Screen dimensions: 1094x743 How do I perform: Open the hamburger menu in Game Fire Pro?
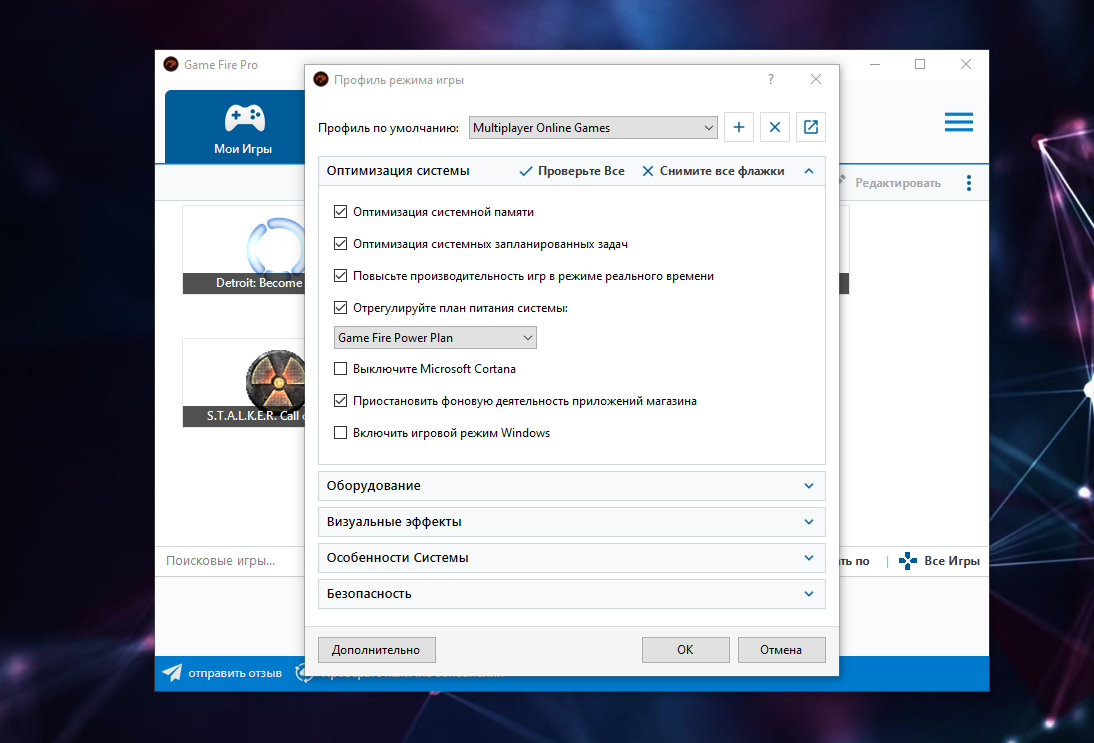point(959,122)
